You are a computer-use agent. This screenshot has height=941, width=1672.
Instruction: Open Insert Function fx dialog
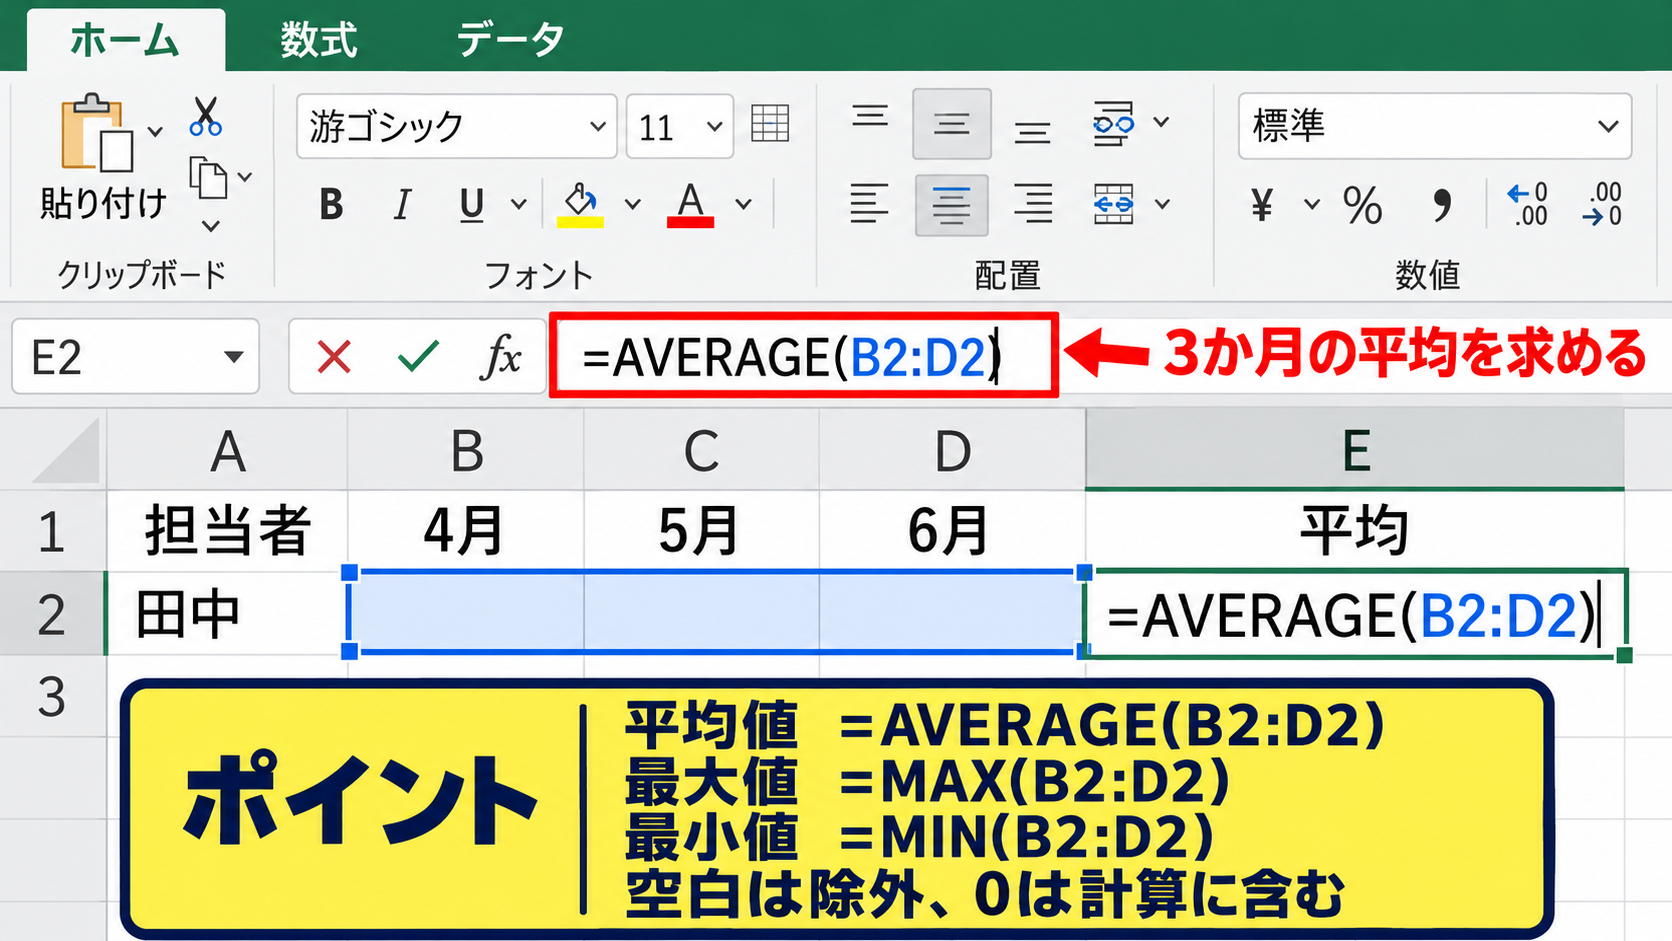click(x=501, y=356)
